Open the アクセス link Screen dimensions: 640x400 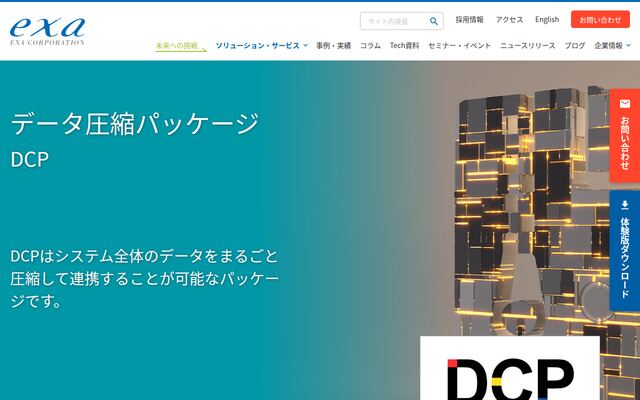click(x=509, y=20)
